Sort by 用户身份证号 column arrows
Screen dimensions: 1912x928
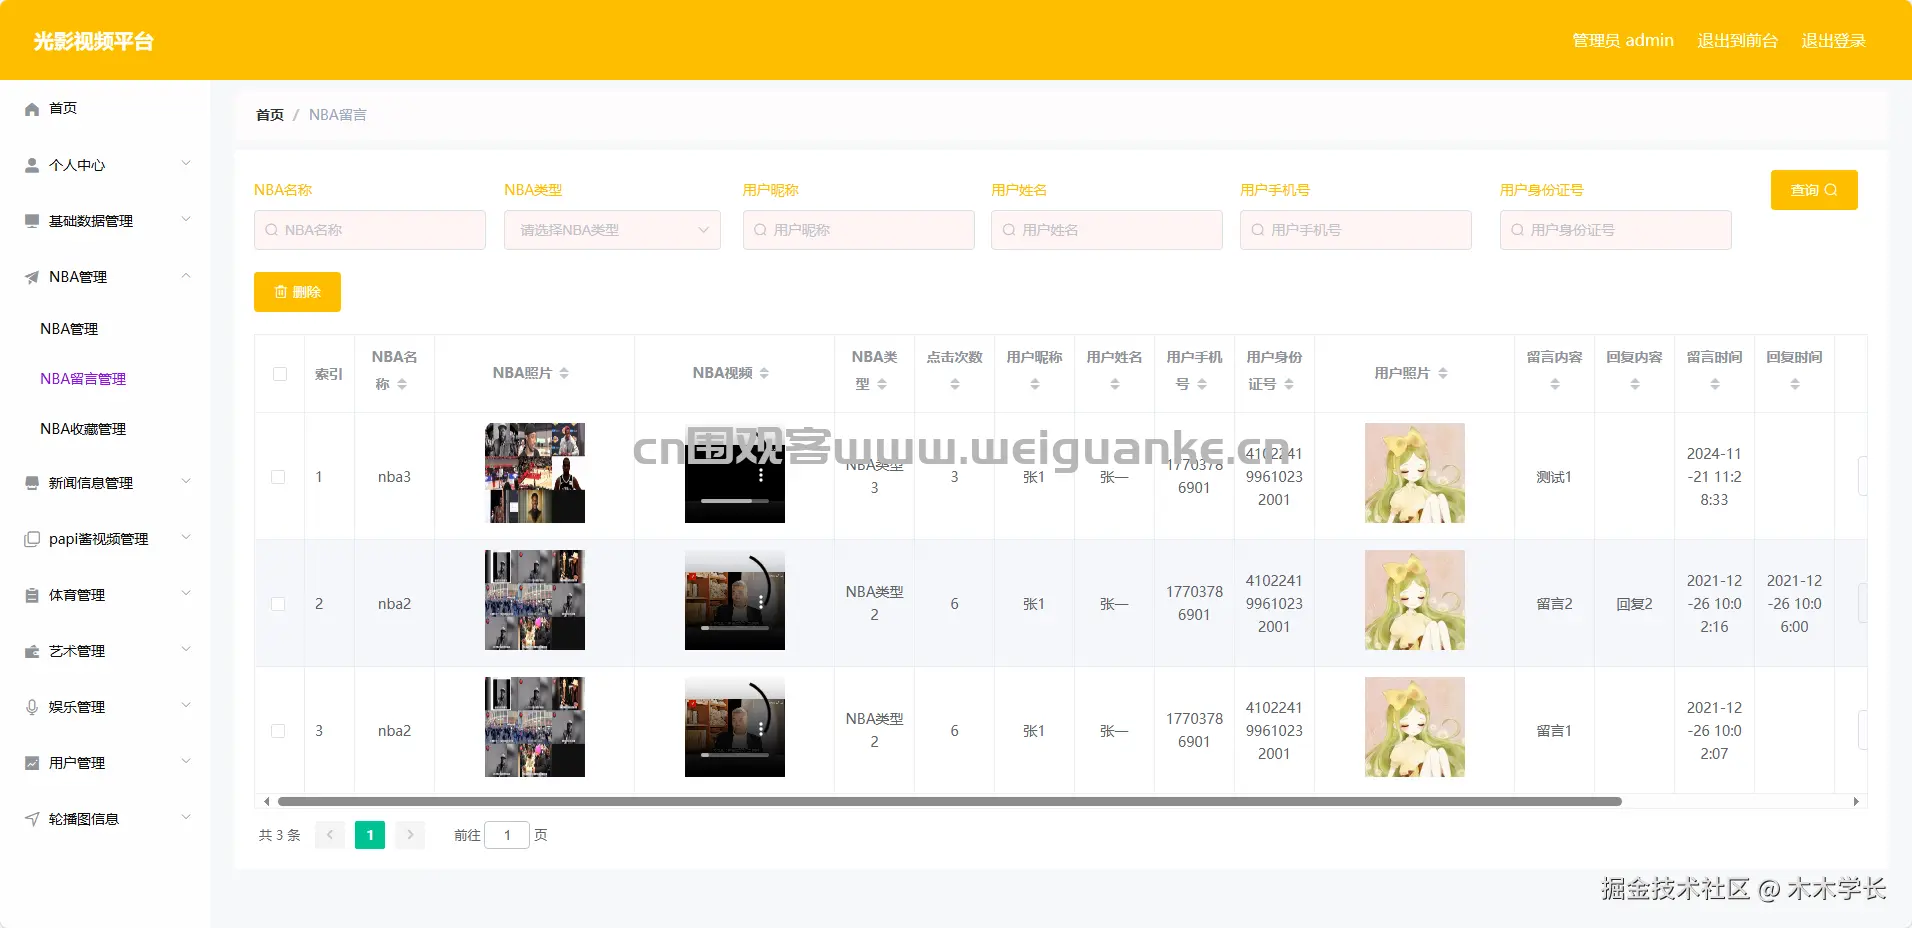pos(1289,384)
